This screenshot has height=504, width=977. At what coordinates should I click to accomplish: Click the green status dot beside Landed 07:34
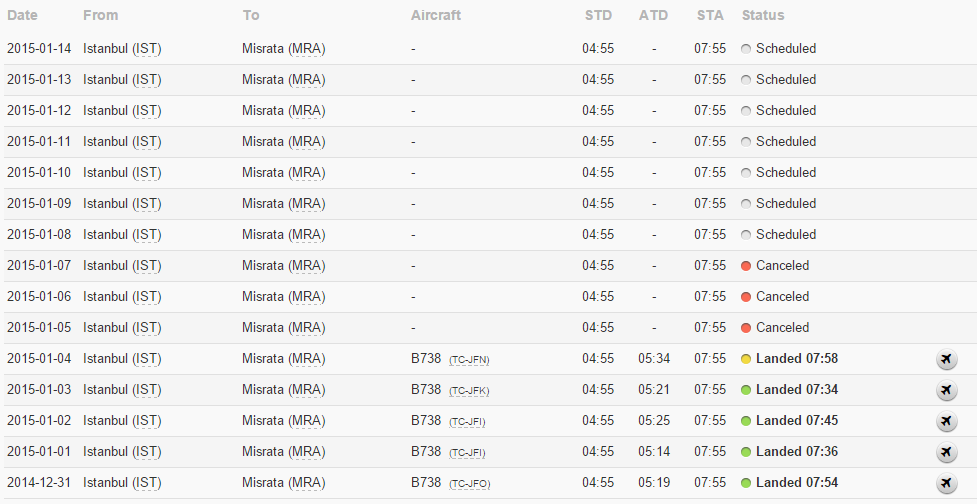tap(746, 390)
